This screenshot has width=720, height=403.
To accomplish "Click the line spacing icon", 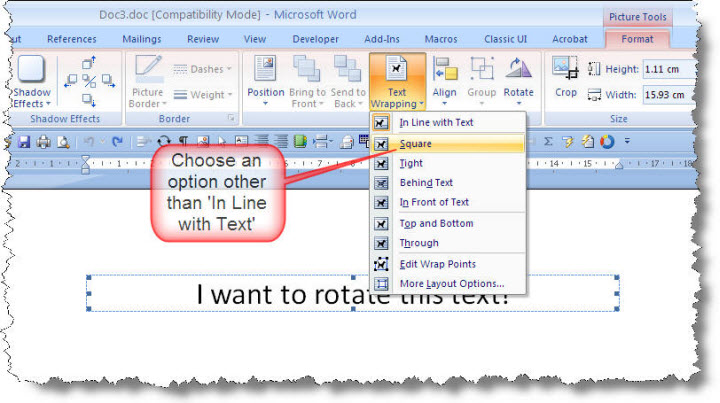I will click(321, 142).
